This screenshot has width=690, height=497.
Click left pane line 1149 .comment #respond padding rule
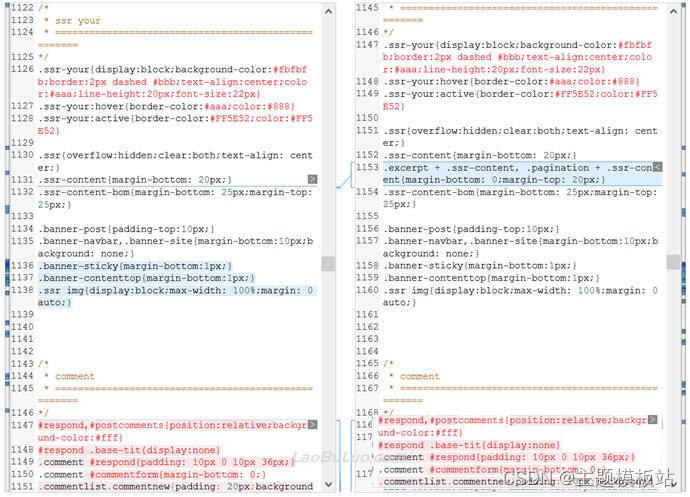point(166,462)
